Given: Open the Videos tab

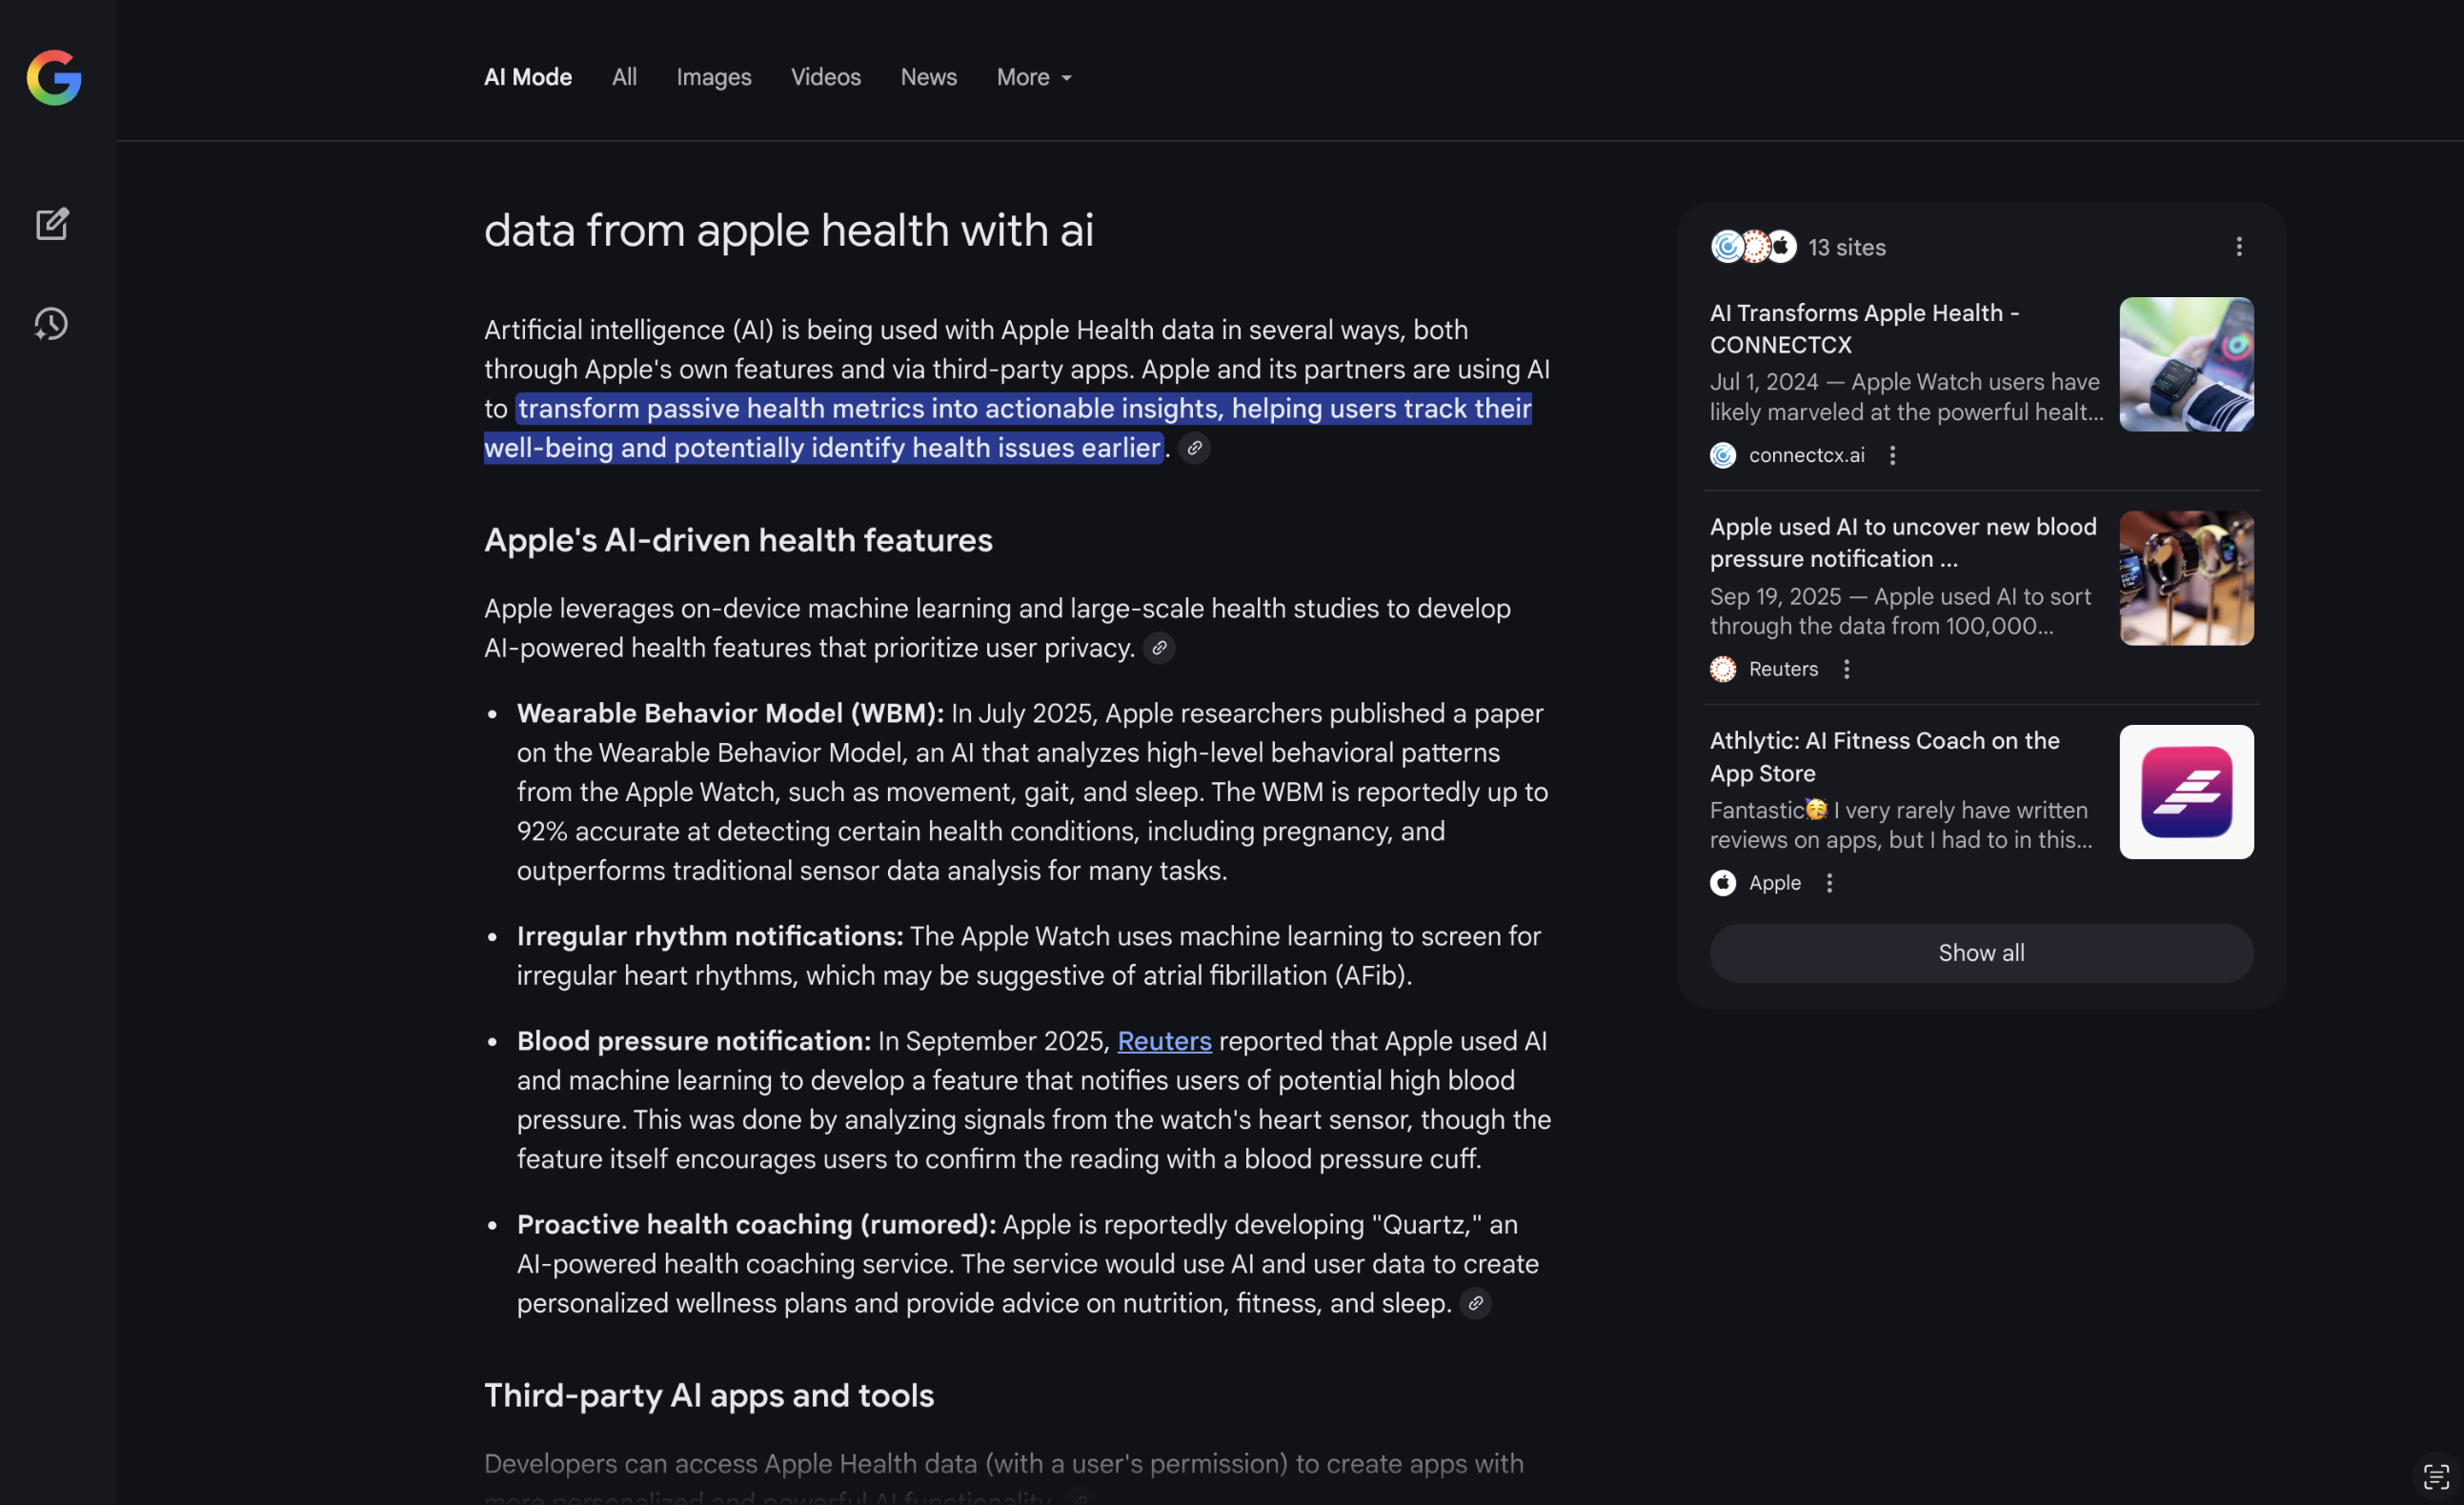Looking at the screenshot, I should point(825,77).
